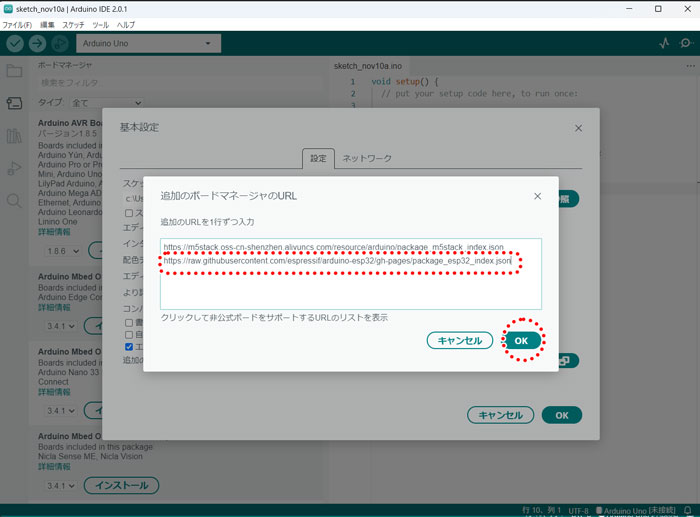Open version dropdown showing 1.8.6
700x517 pixels.
63,251
